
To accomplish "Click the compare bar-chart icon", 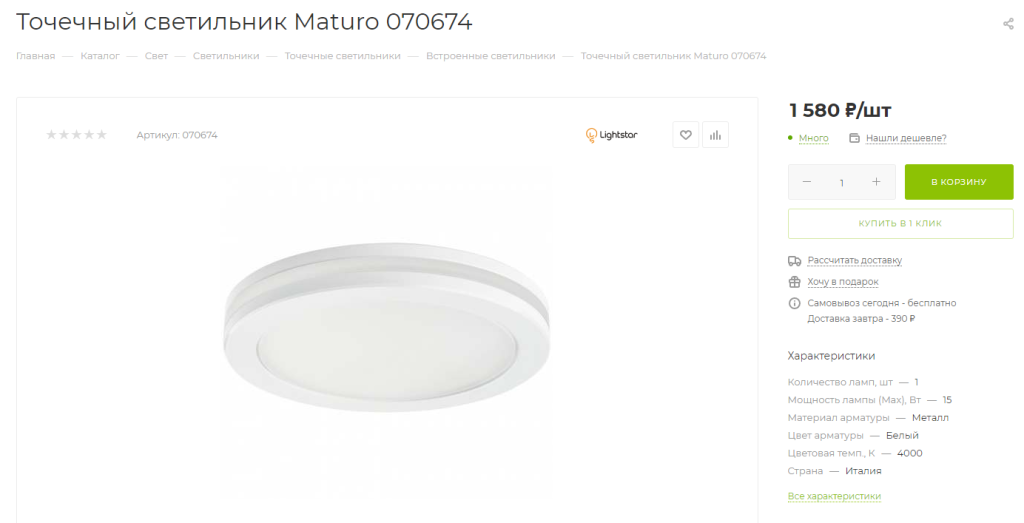I will tap(715, 135).
